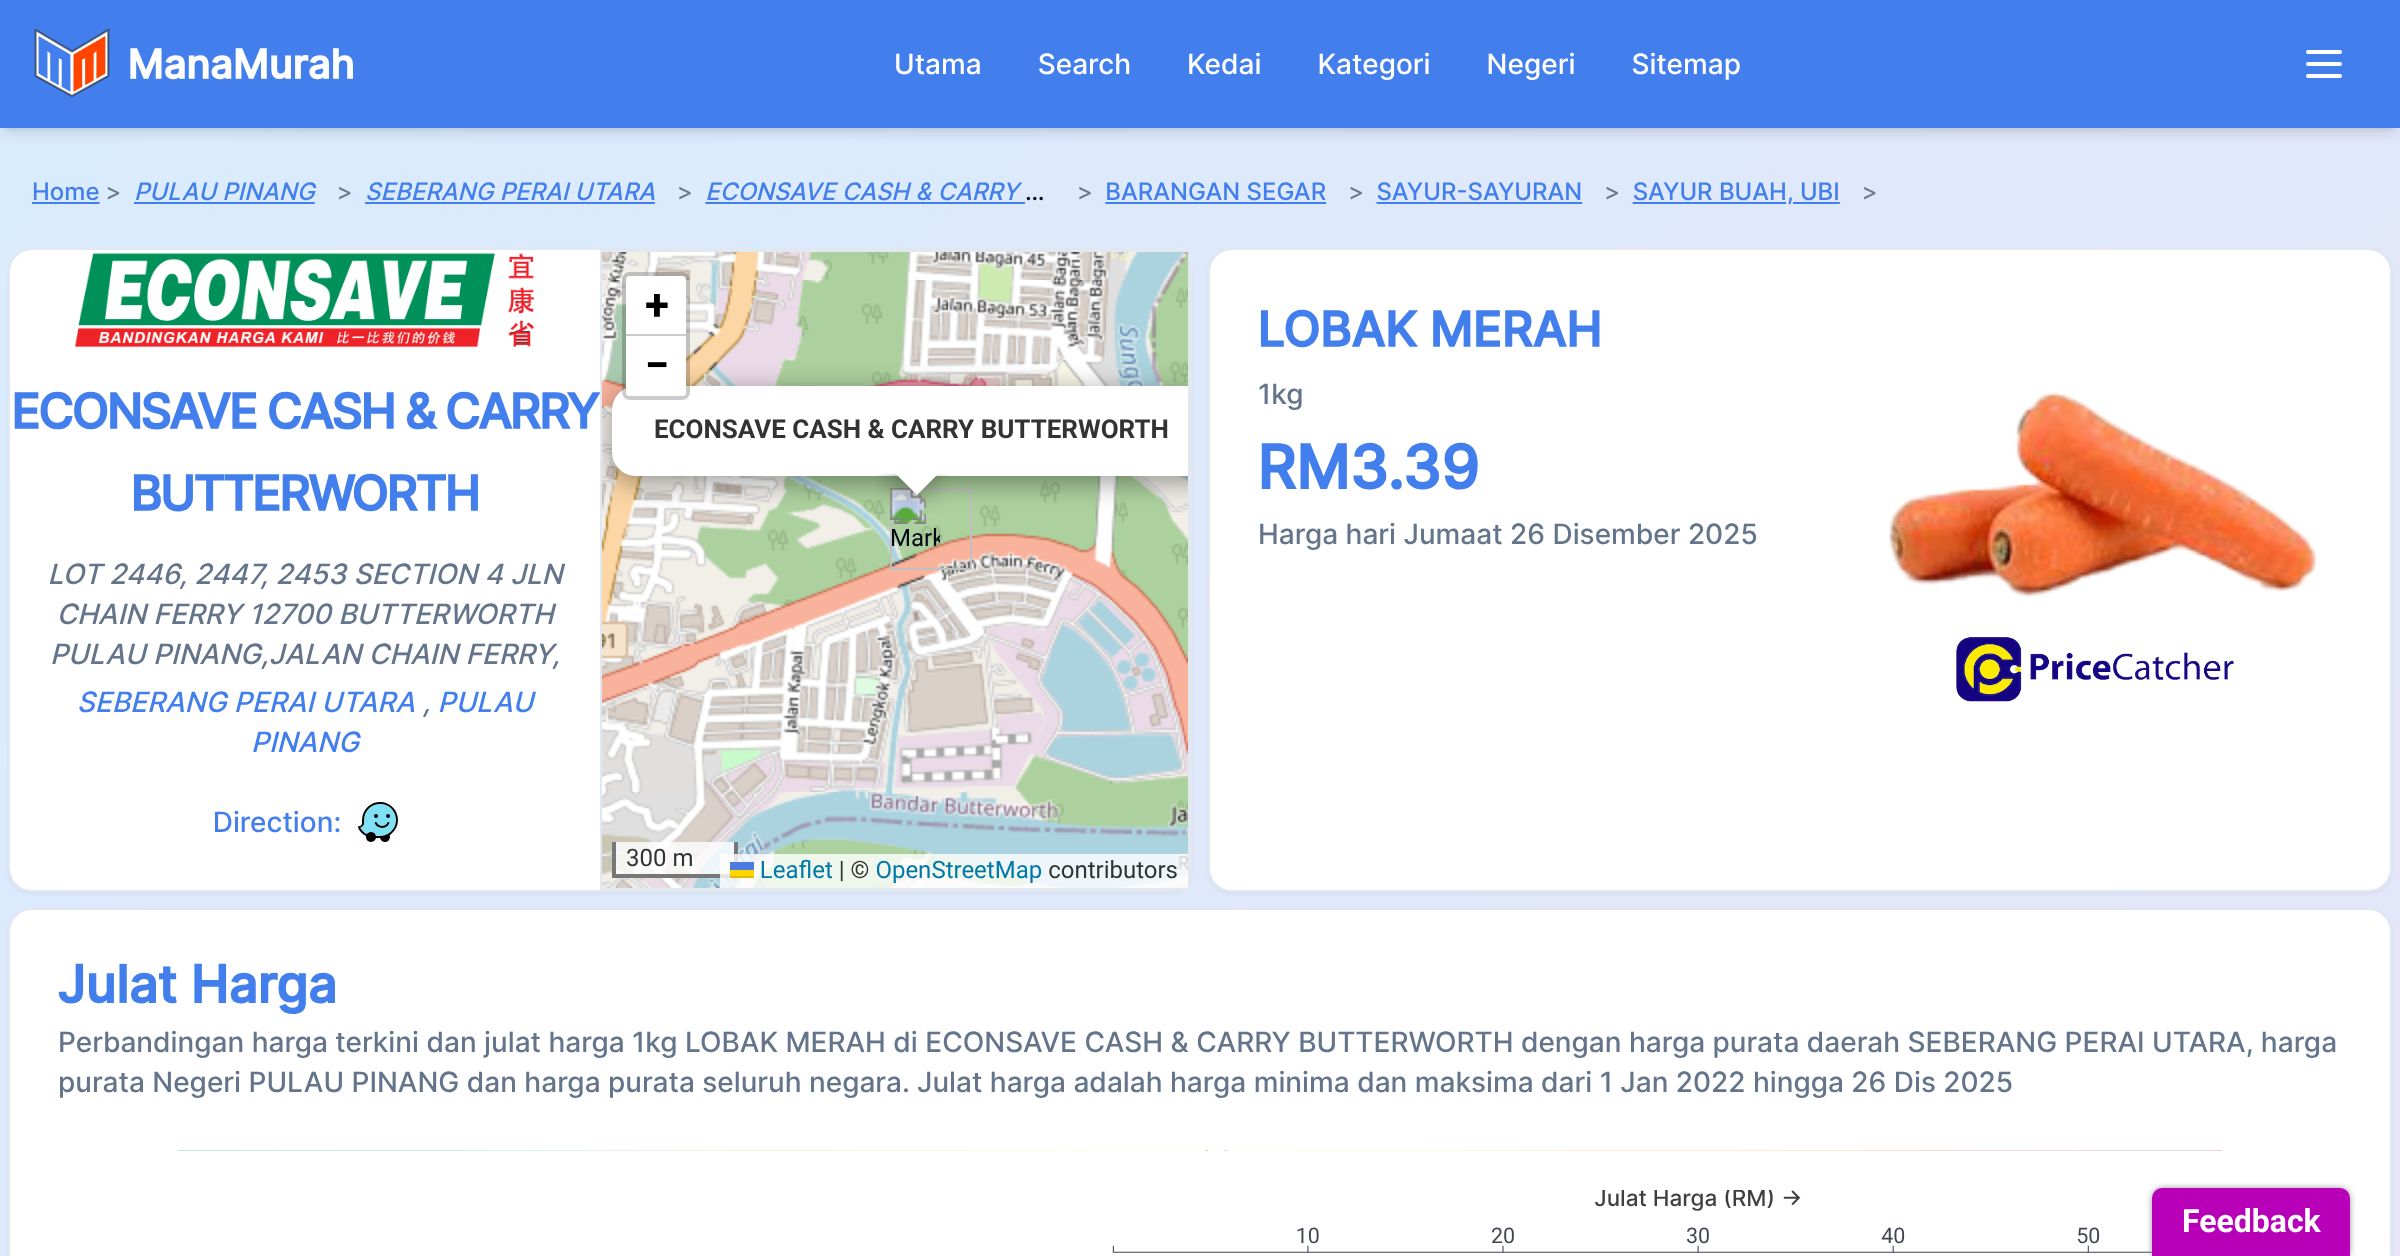Zoom in on the map
Screen dimensions: 2400x1256
[656, 306]
